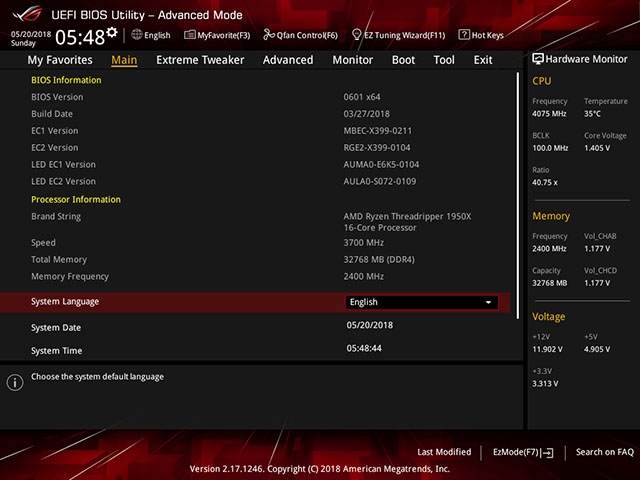Click the Hardware Monitor Voltage heading
Viewport: 640px width, 480px height.
click(549, 317)
